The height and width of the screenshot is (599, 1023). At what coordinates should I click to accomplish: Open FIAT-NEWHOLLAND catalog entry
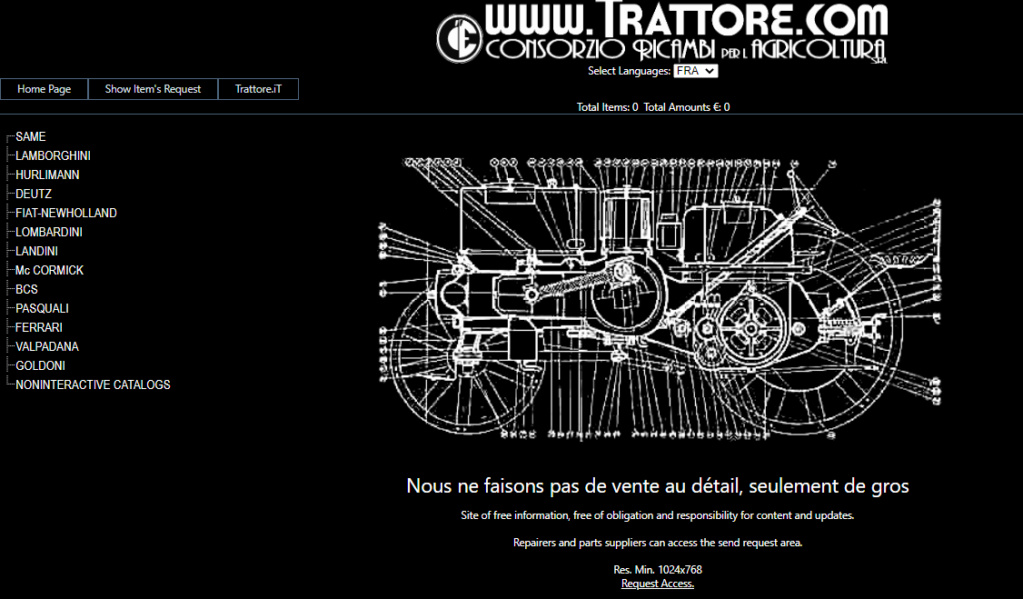[66, 213]
